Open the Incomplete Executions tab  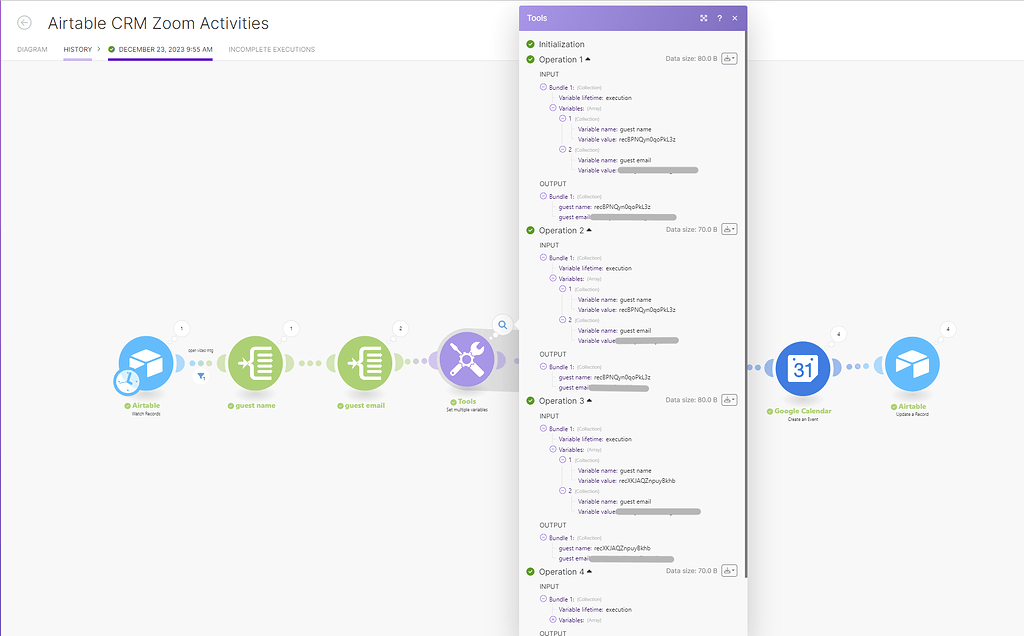272,50
